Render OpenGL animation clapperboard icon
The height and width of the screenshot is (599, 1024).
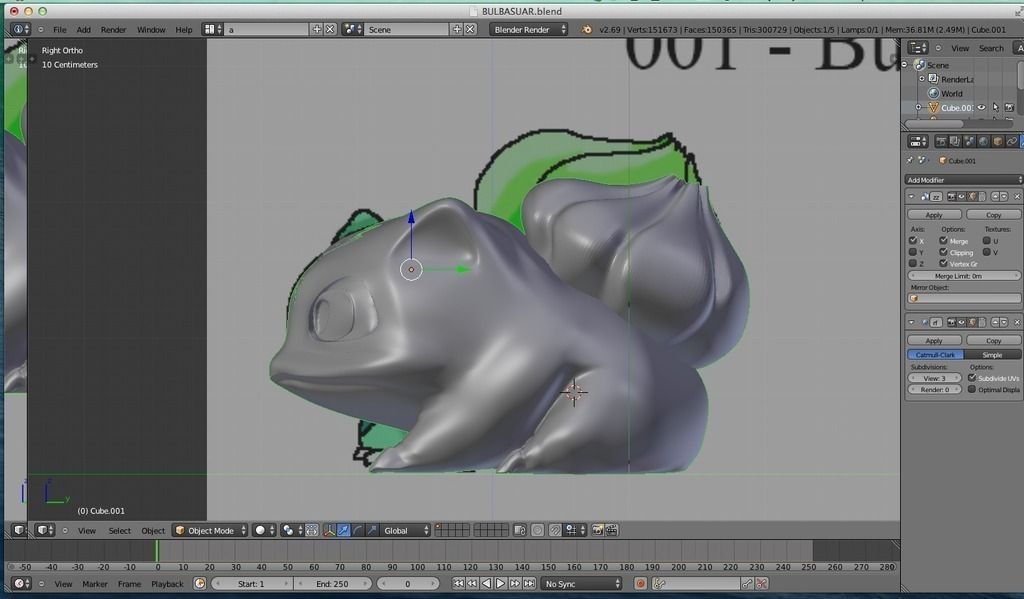click(612, 530)
